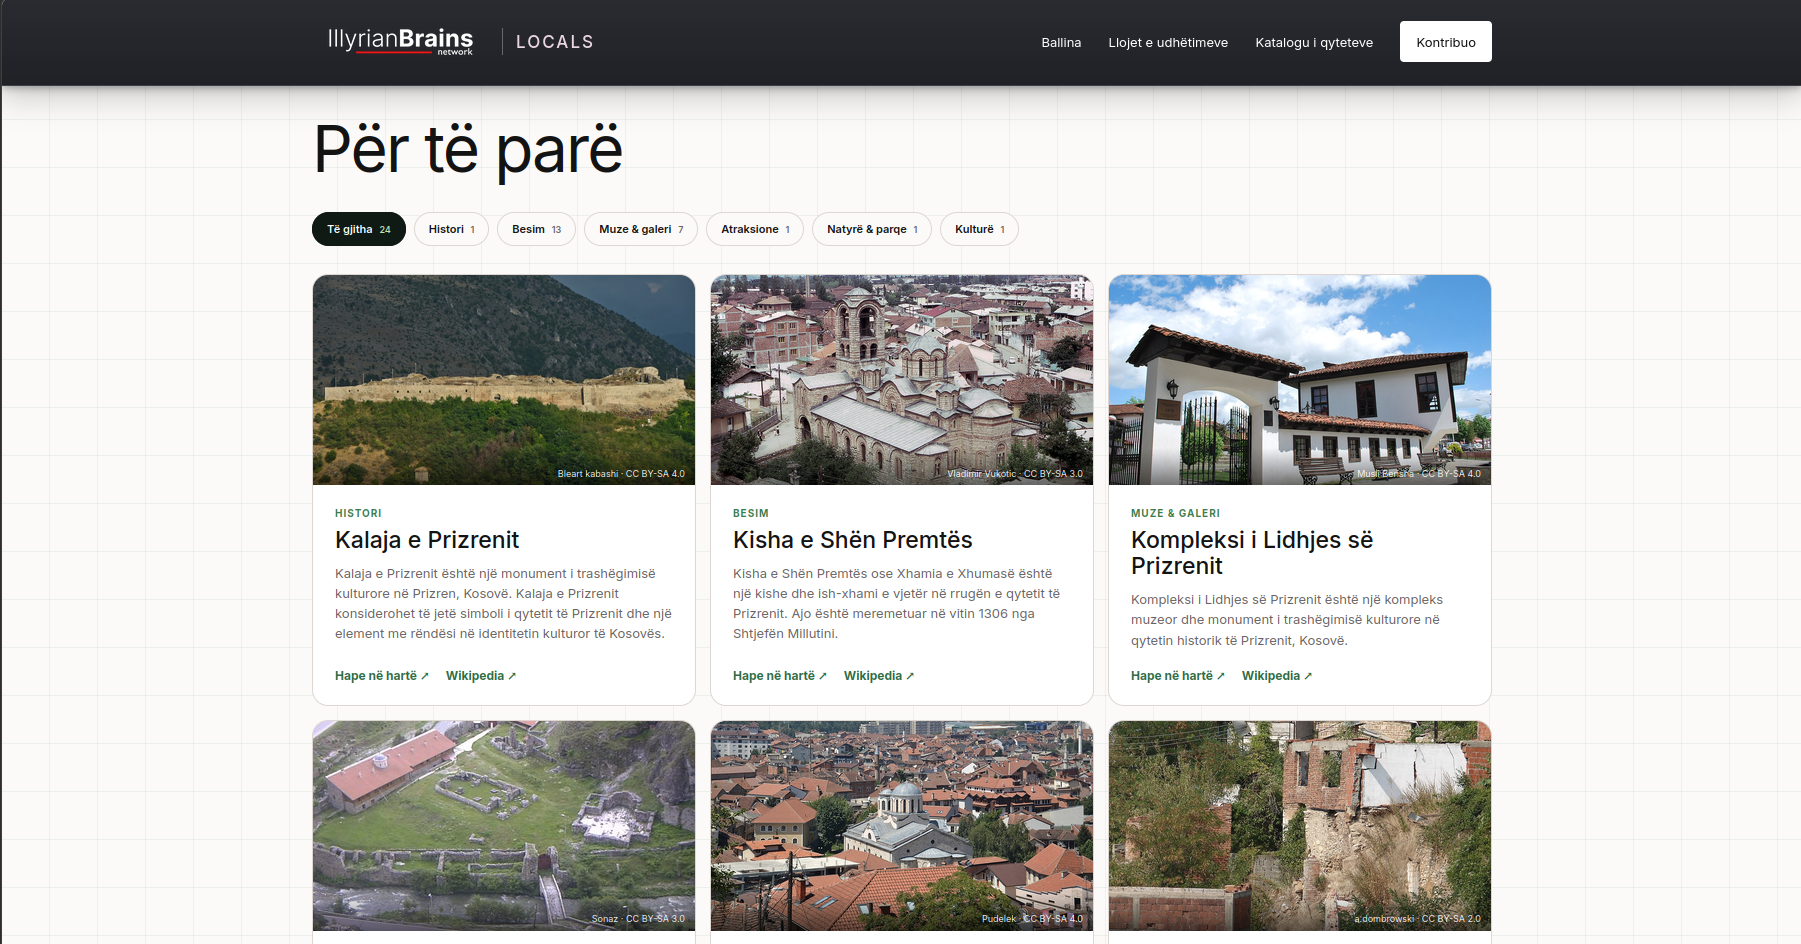Image resolution: width=1801 pixels, height=944 pixels.
Task: Click Vladimir Vukotic CC BY-SA 3.0 credit
Action: tap(1015, 474)
